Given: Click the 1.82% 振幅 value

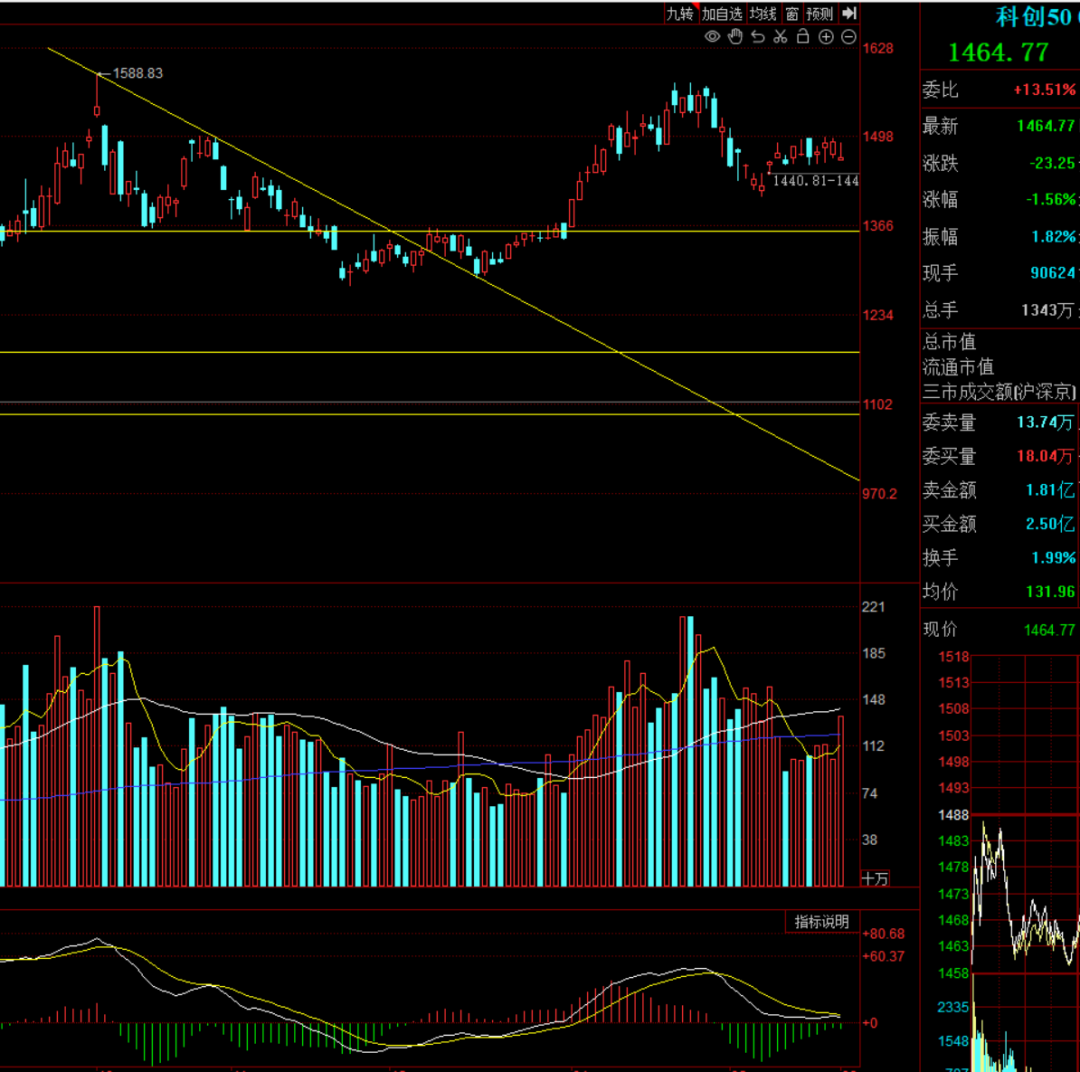Looking at the screenshot, I should pos(1053,237).
